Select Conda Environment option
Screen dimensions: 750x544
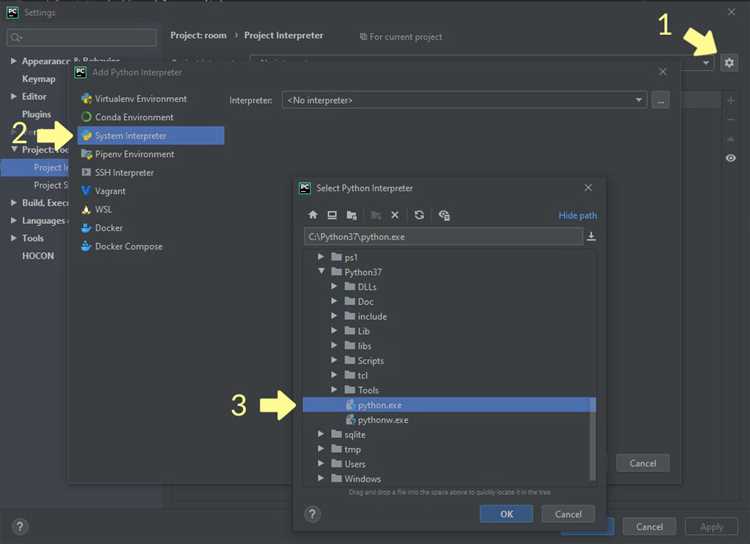click(151, 117)
